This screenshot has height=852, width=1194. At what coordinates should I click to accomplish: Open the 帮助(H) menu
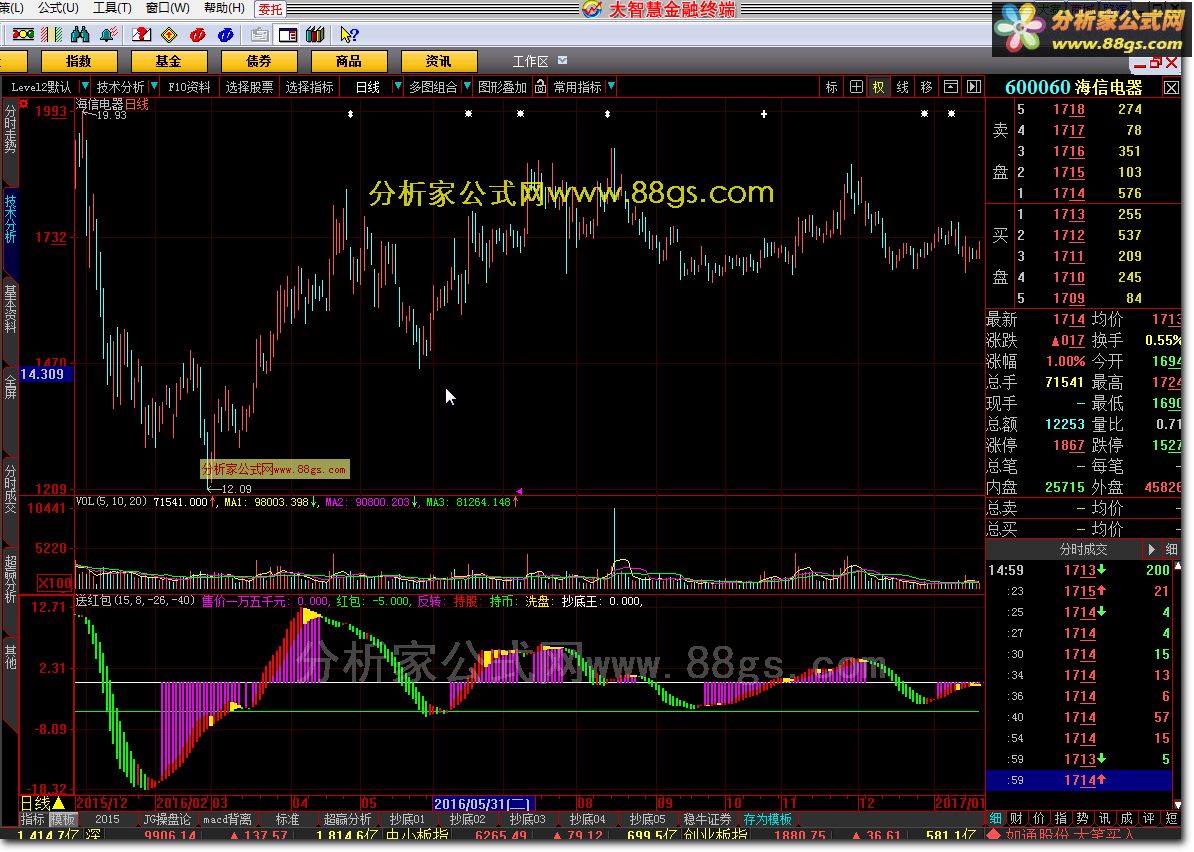224,8
